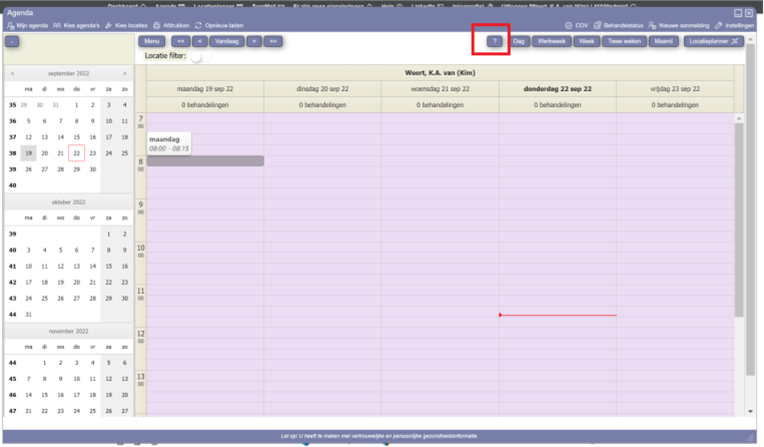Click the 'vrijdag 23 sep 22' column header
The width and height of the screenshot is (764, 447).
[675, 89]
